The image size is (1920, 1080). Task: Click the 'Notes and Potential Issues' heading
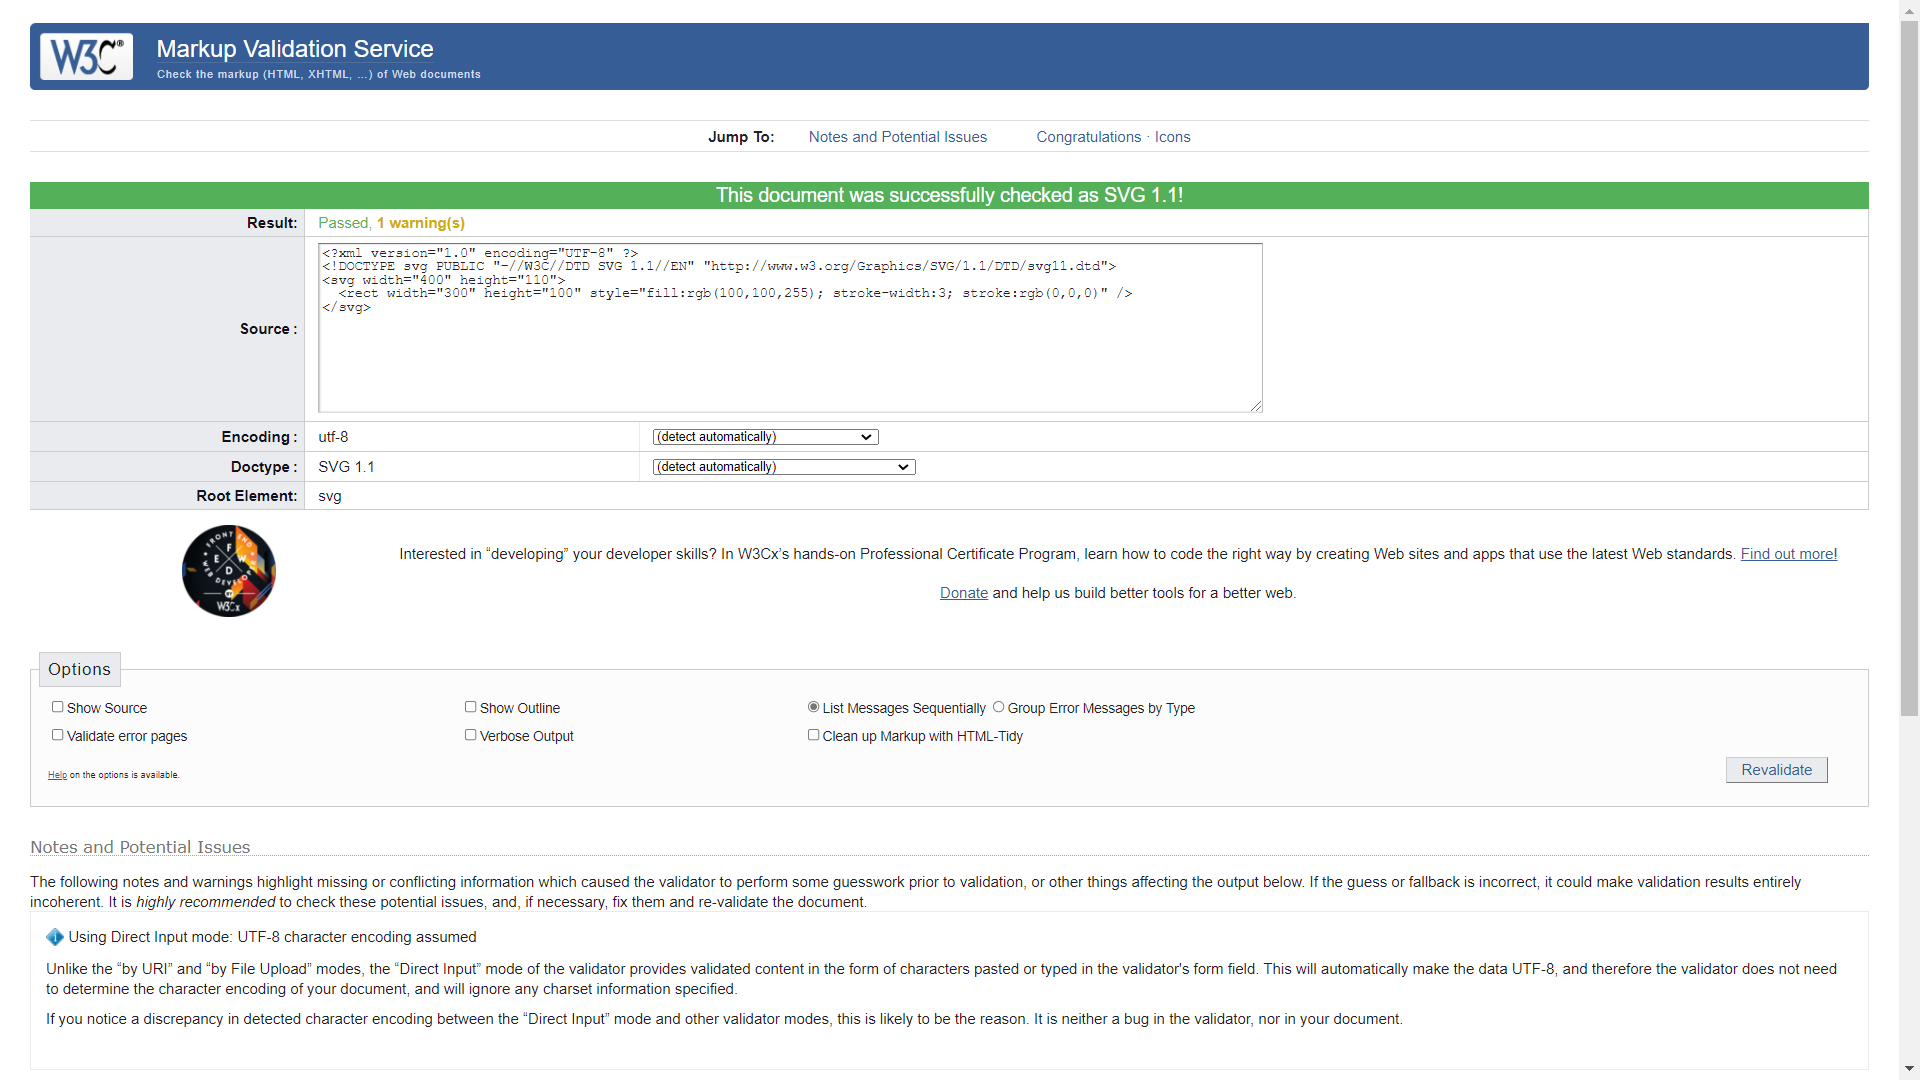[x=140, y=847]
